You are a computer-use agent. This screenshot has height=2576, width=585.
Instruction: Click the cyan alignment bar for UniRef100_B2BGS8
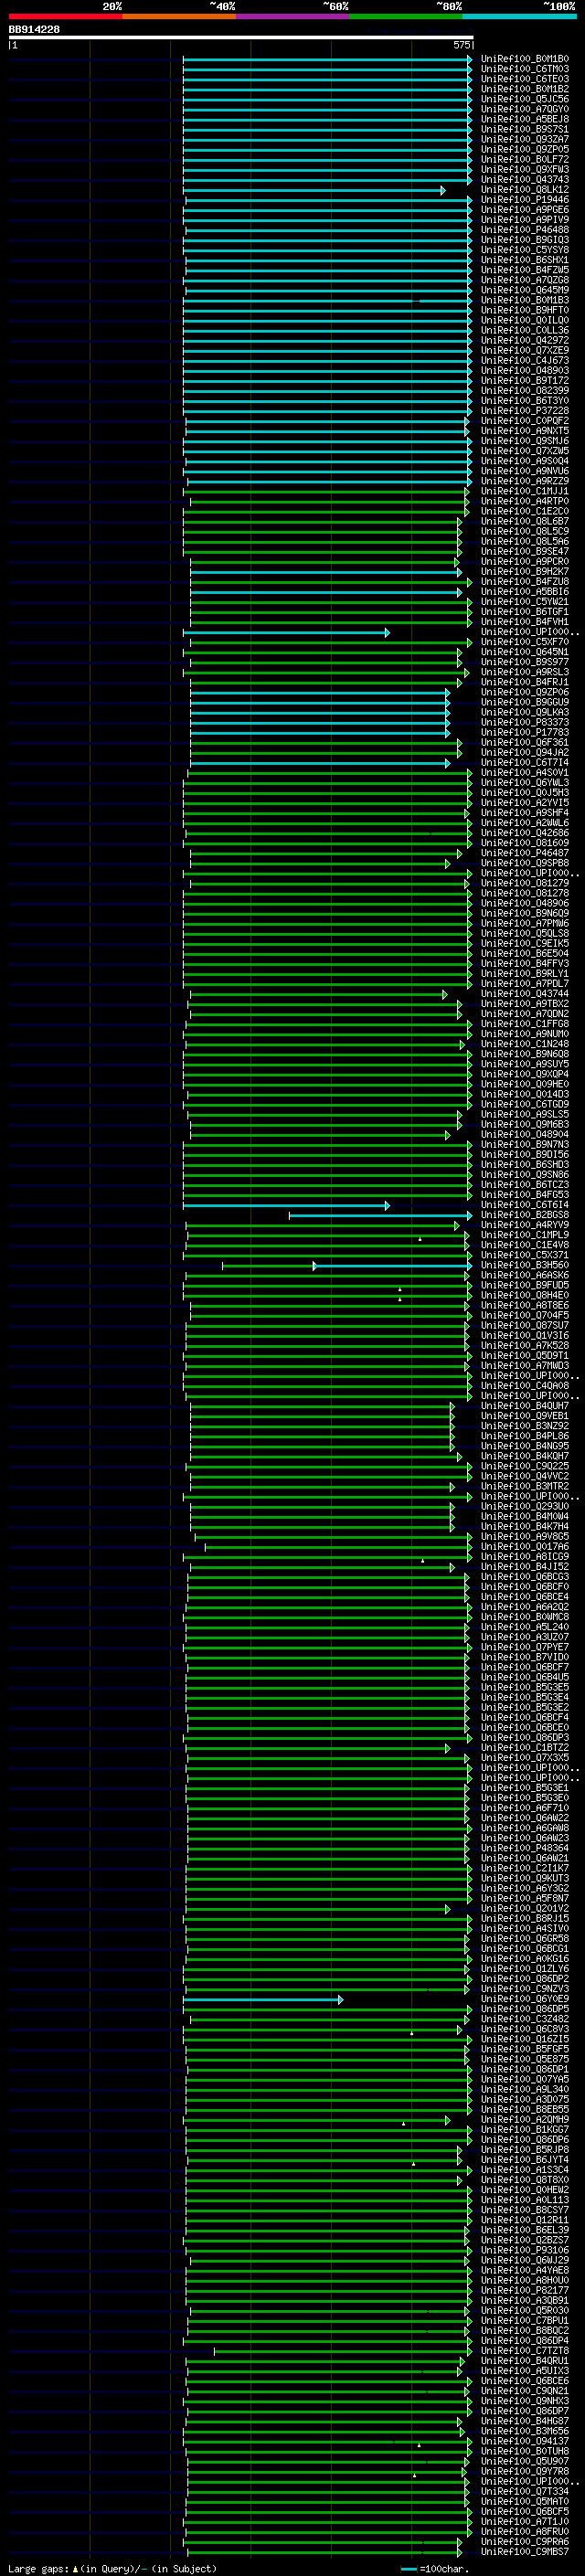[x=381, y=1215]
